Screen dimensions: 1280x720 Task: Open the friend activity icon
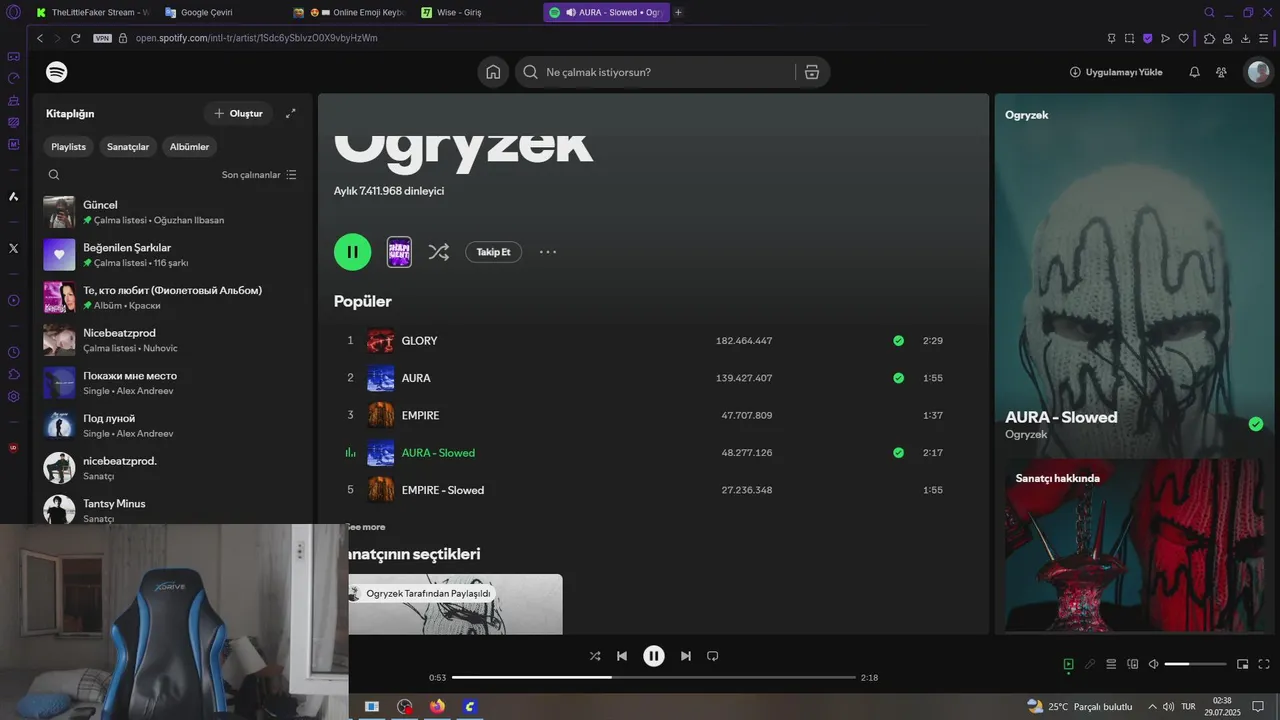[x=1221, y=72]
